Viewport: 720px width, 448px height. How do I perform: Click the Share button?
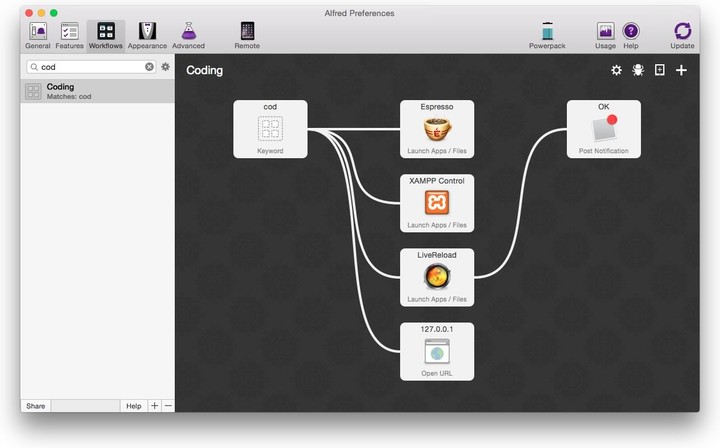point(35,406)
